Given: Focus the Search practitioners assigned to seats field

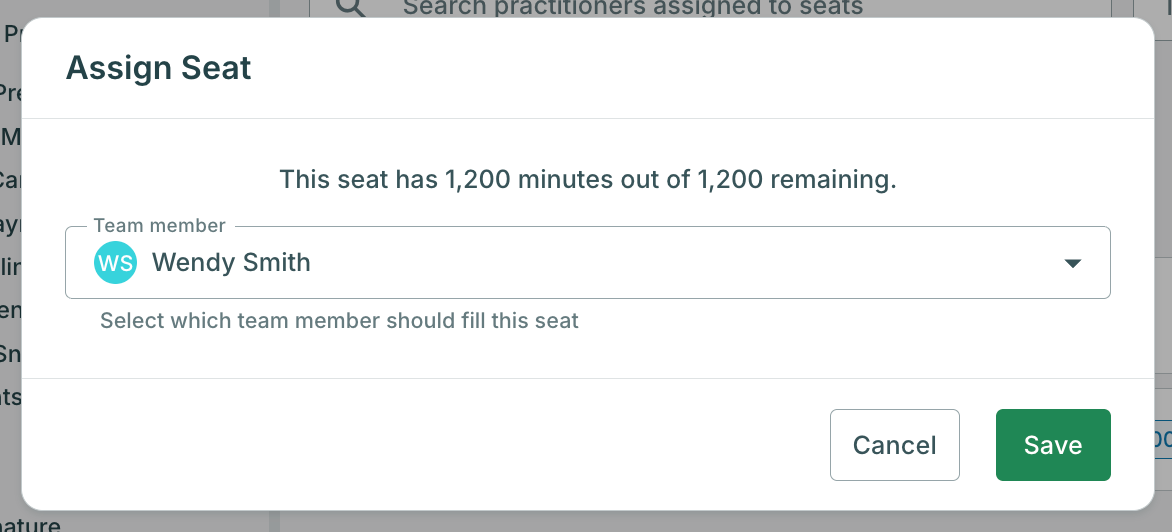Looking at the screenshot, I should tap(710, 8).
